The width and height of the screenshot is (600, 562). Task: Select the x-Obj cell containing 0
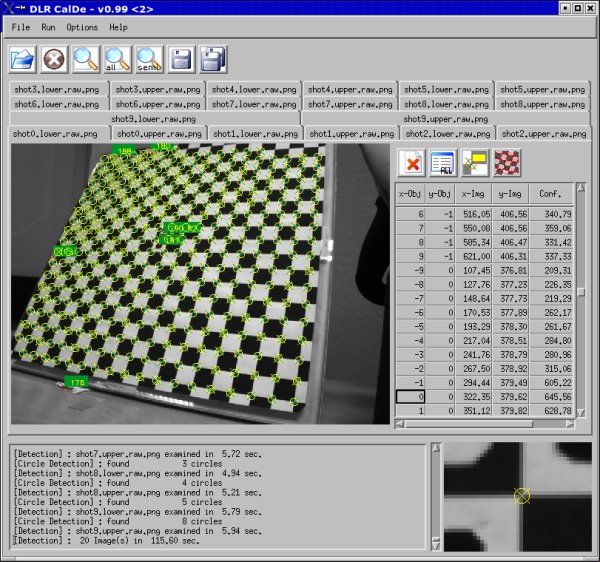[x=411, y=397]
